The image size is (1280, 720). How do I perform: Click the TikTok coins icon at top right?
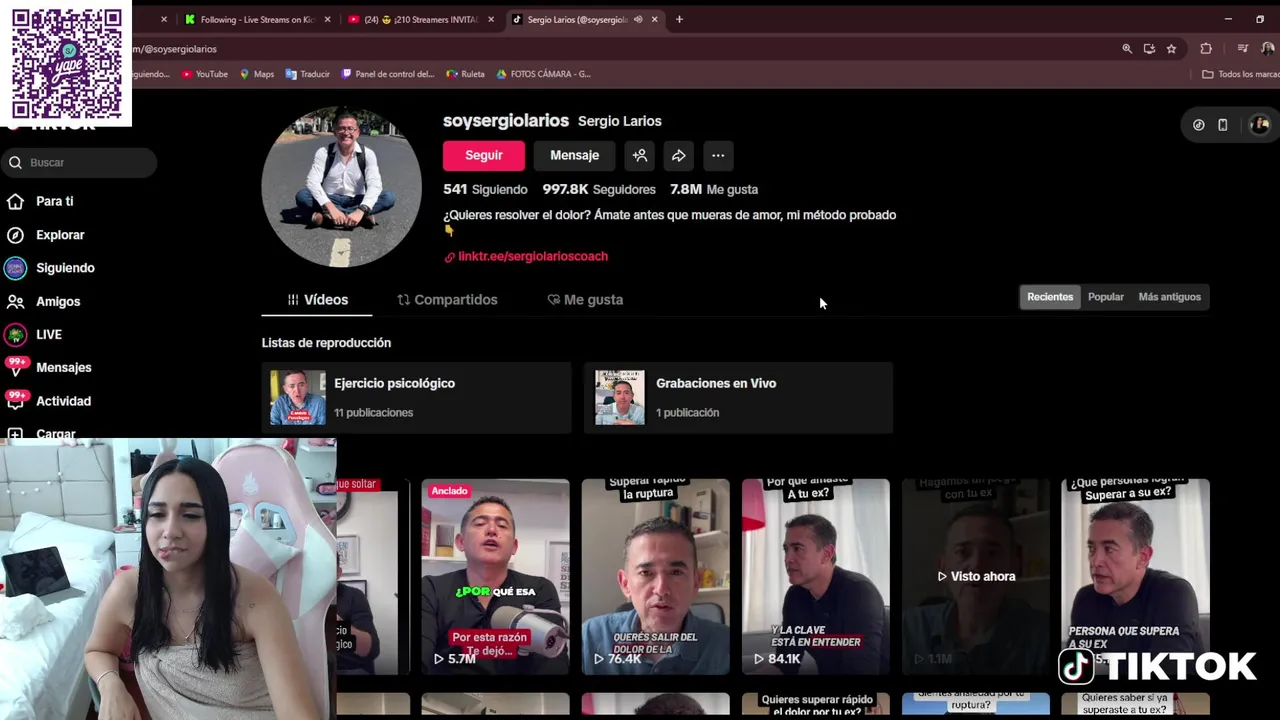click(x=1199, y=125)
